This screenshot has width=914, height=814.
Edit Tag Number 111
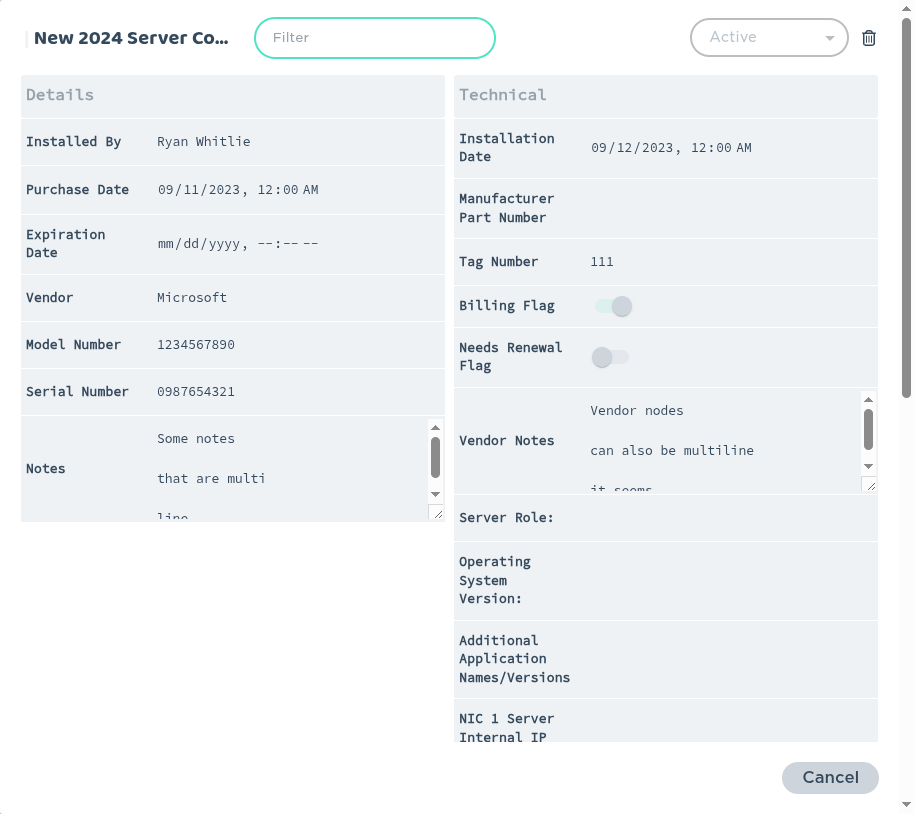pos(731,262)
